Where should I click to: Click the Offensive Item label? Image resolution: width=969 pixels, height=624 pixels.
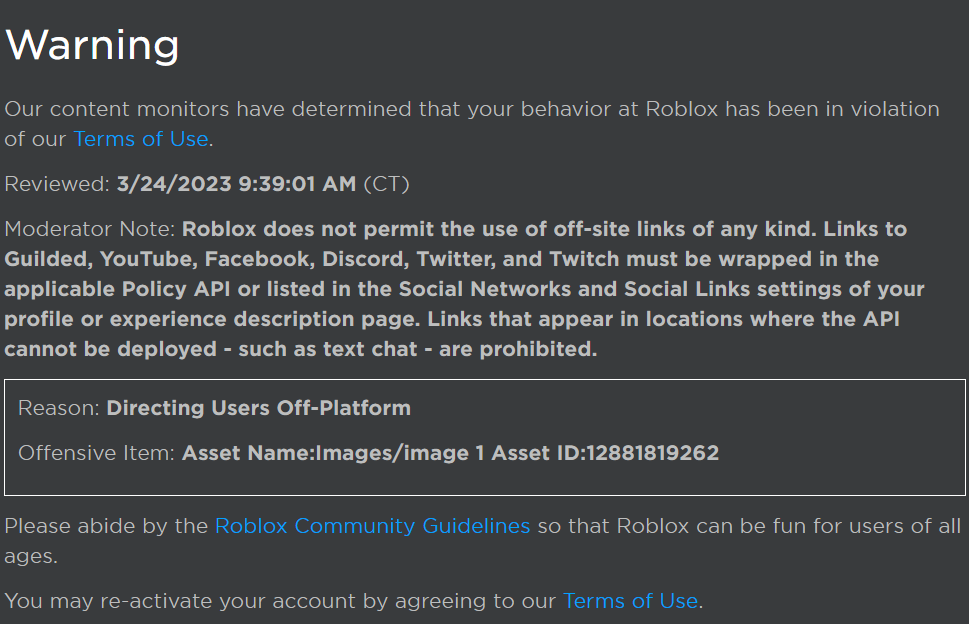97,453
